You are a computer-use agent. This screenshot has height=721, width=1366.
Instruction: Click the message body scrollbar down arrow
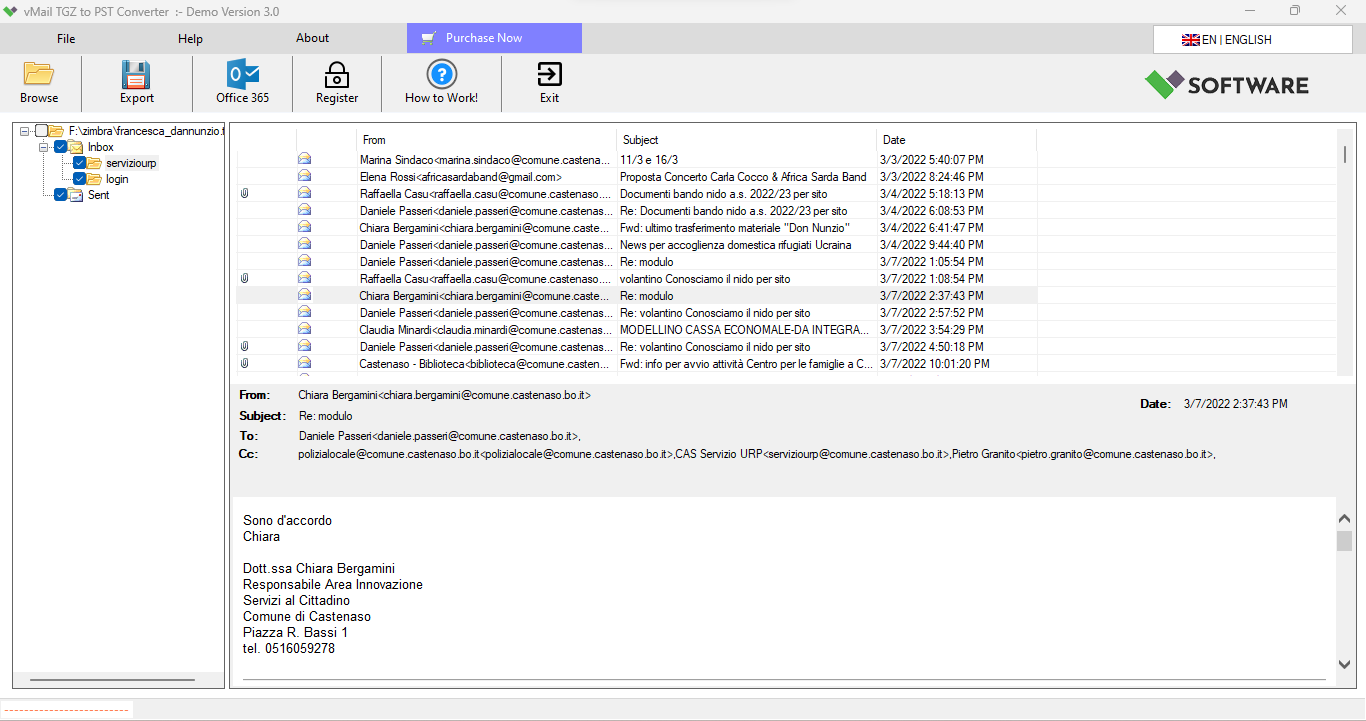(x=1344, y=663)
